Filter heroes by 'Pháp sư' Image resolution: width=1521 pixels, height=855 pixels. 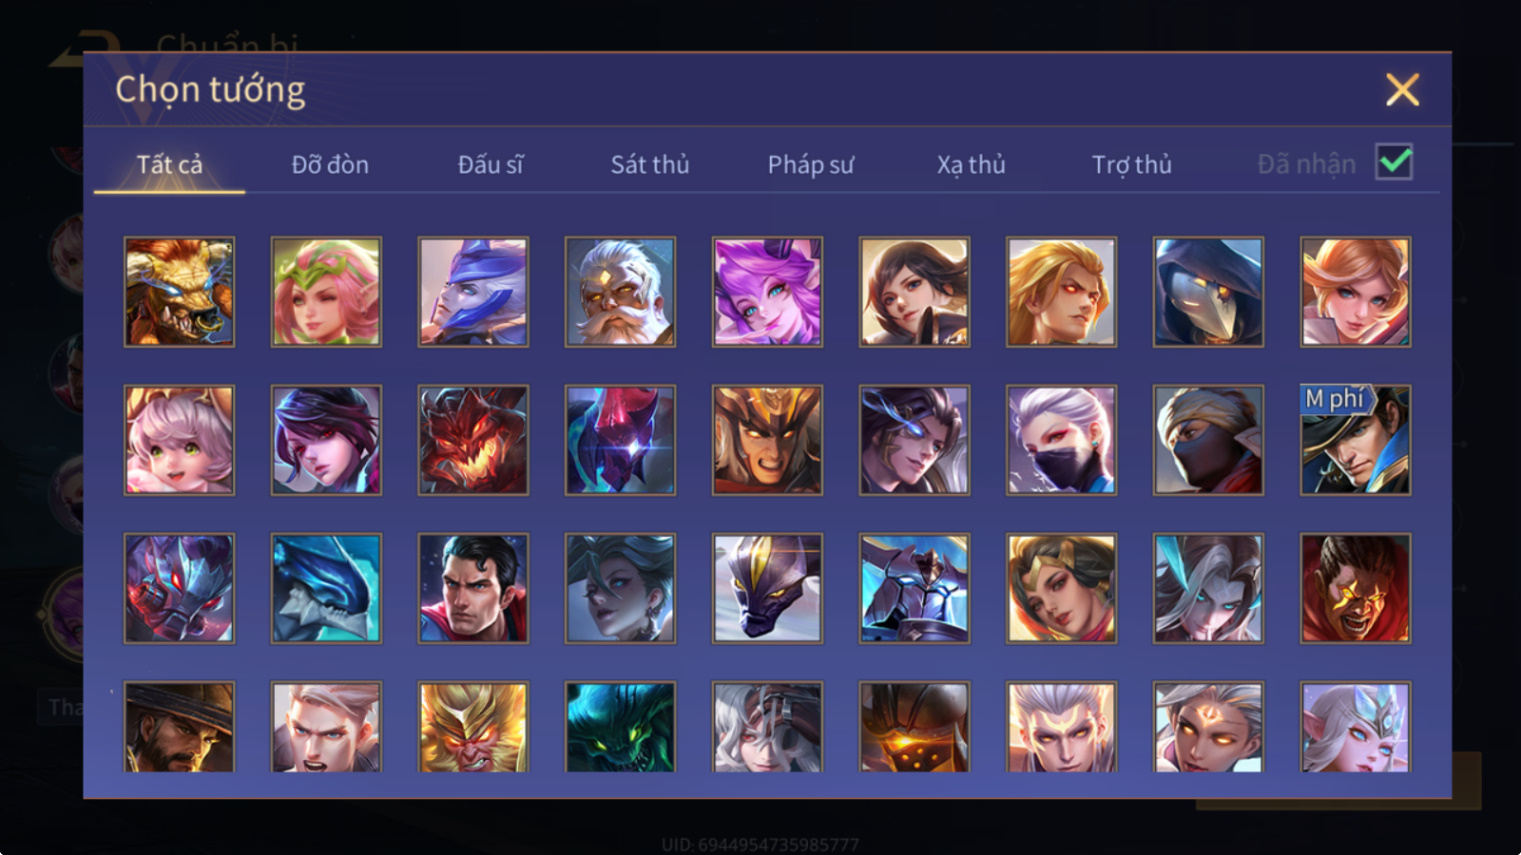pyautogui.click(x=811, y=165)
